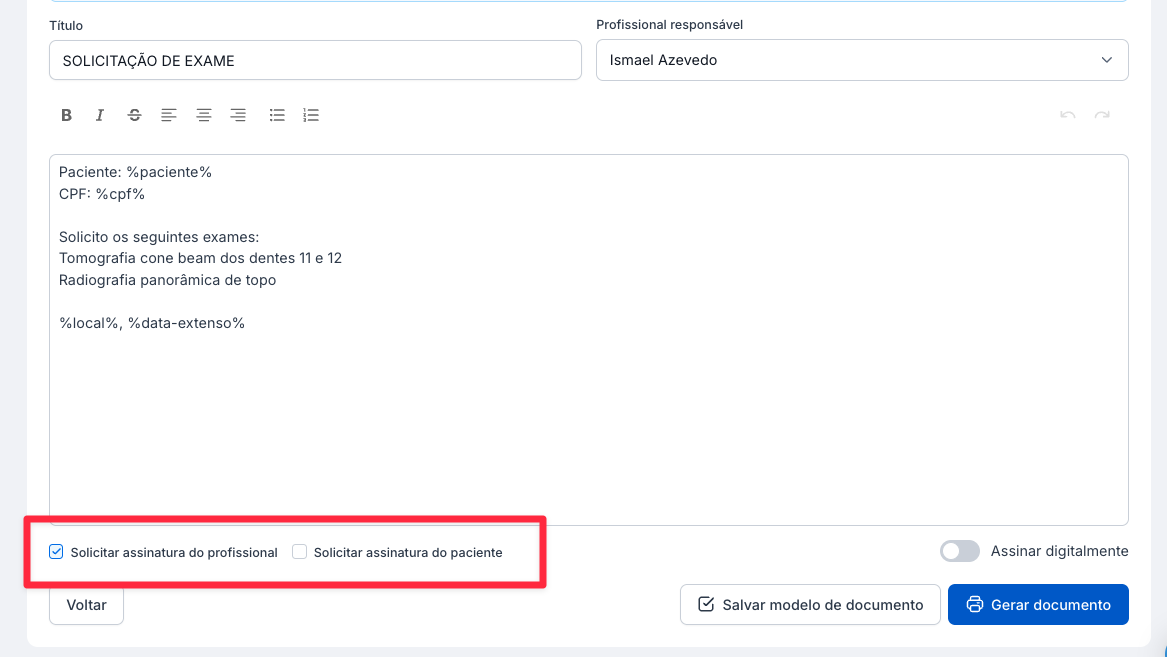This screenshot has width=1167, height=657.
Task: Toggle bold formatting in the editor toolbar
Action: (66, 115)
